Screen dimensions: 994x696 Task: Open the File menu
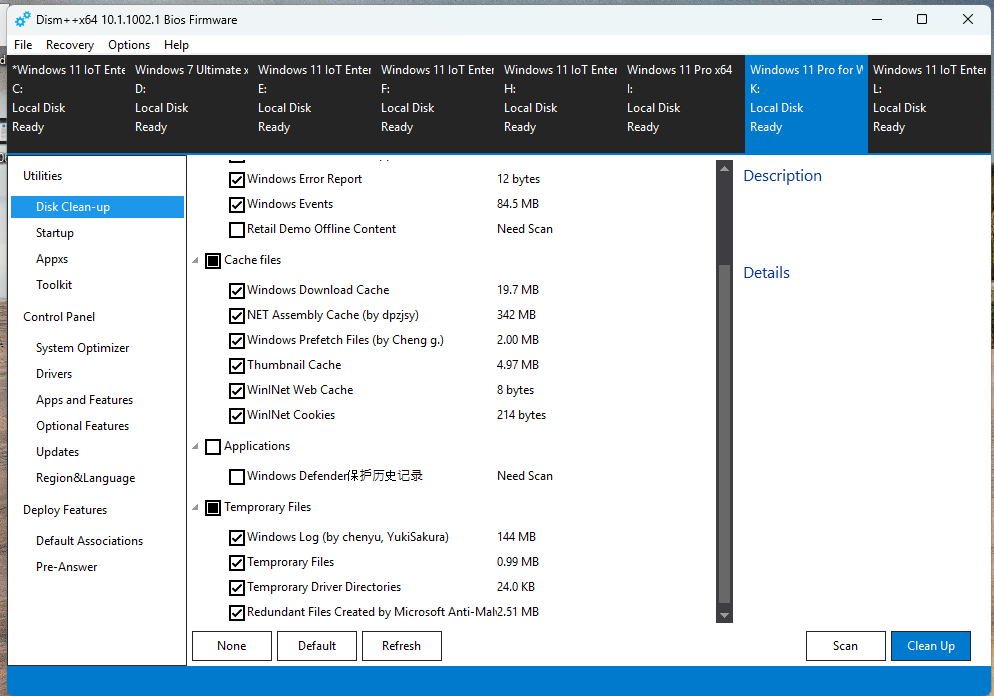pyautogui.click(x=23, y=45)
